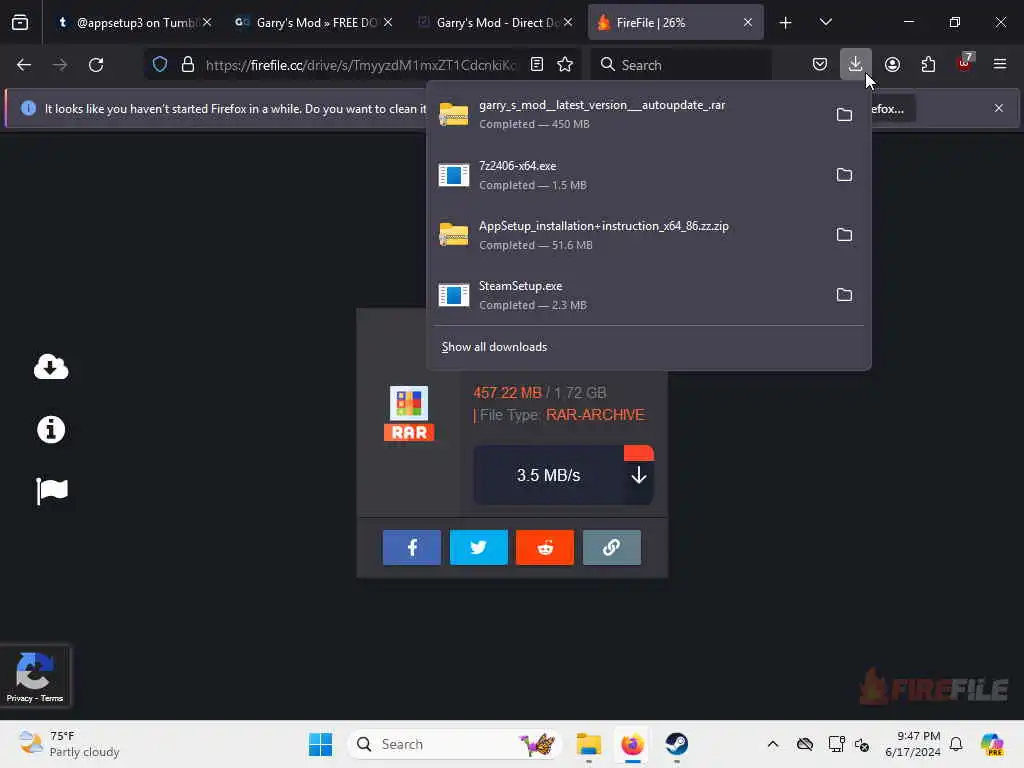Open containing folder for SteamSetup.exe
Image resolution: width=1024 pixels, height=768 pixels.
(844, 295)
